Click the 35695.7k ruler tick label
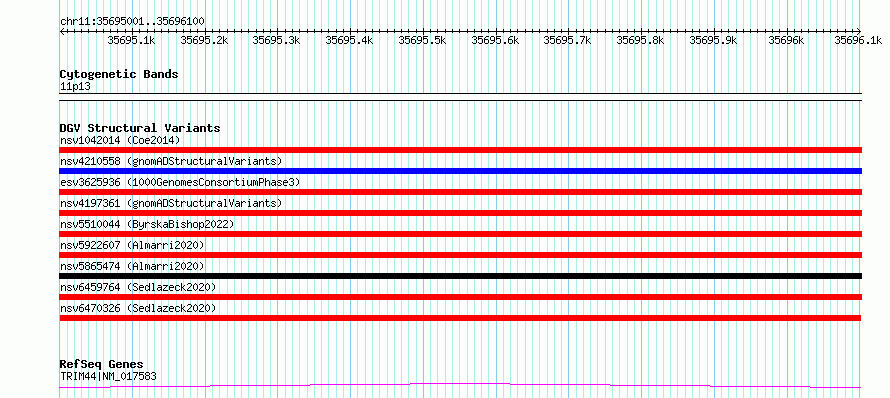The image size is (890, 398). 568,40
